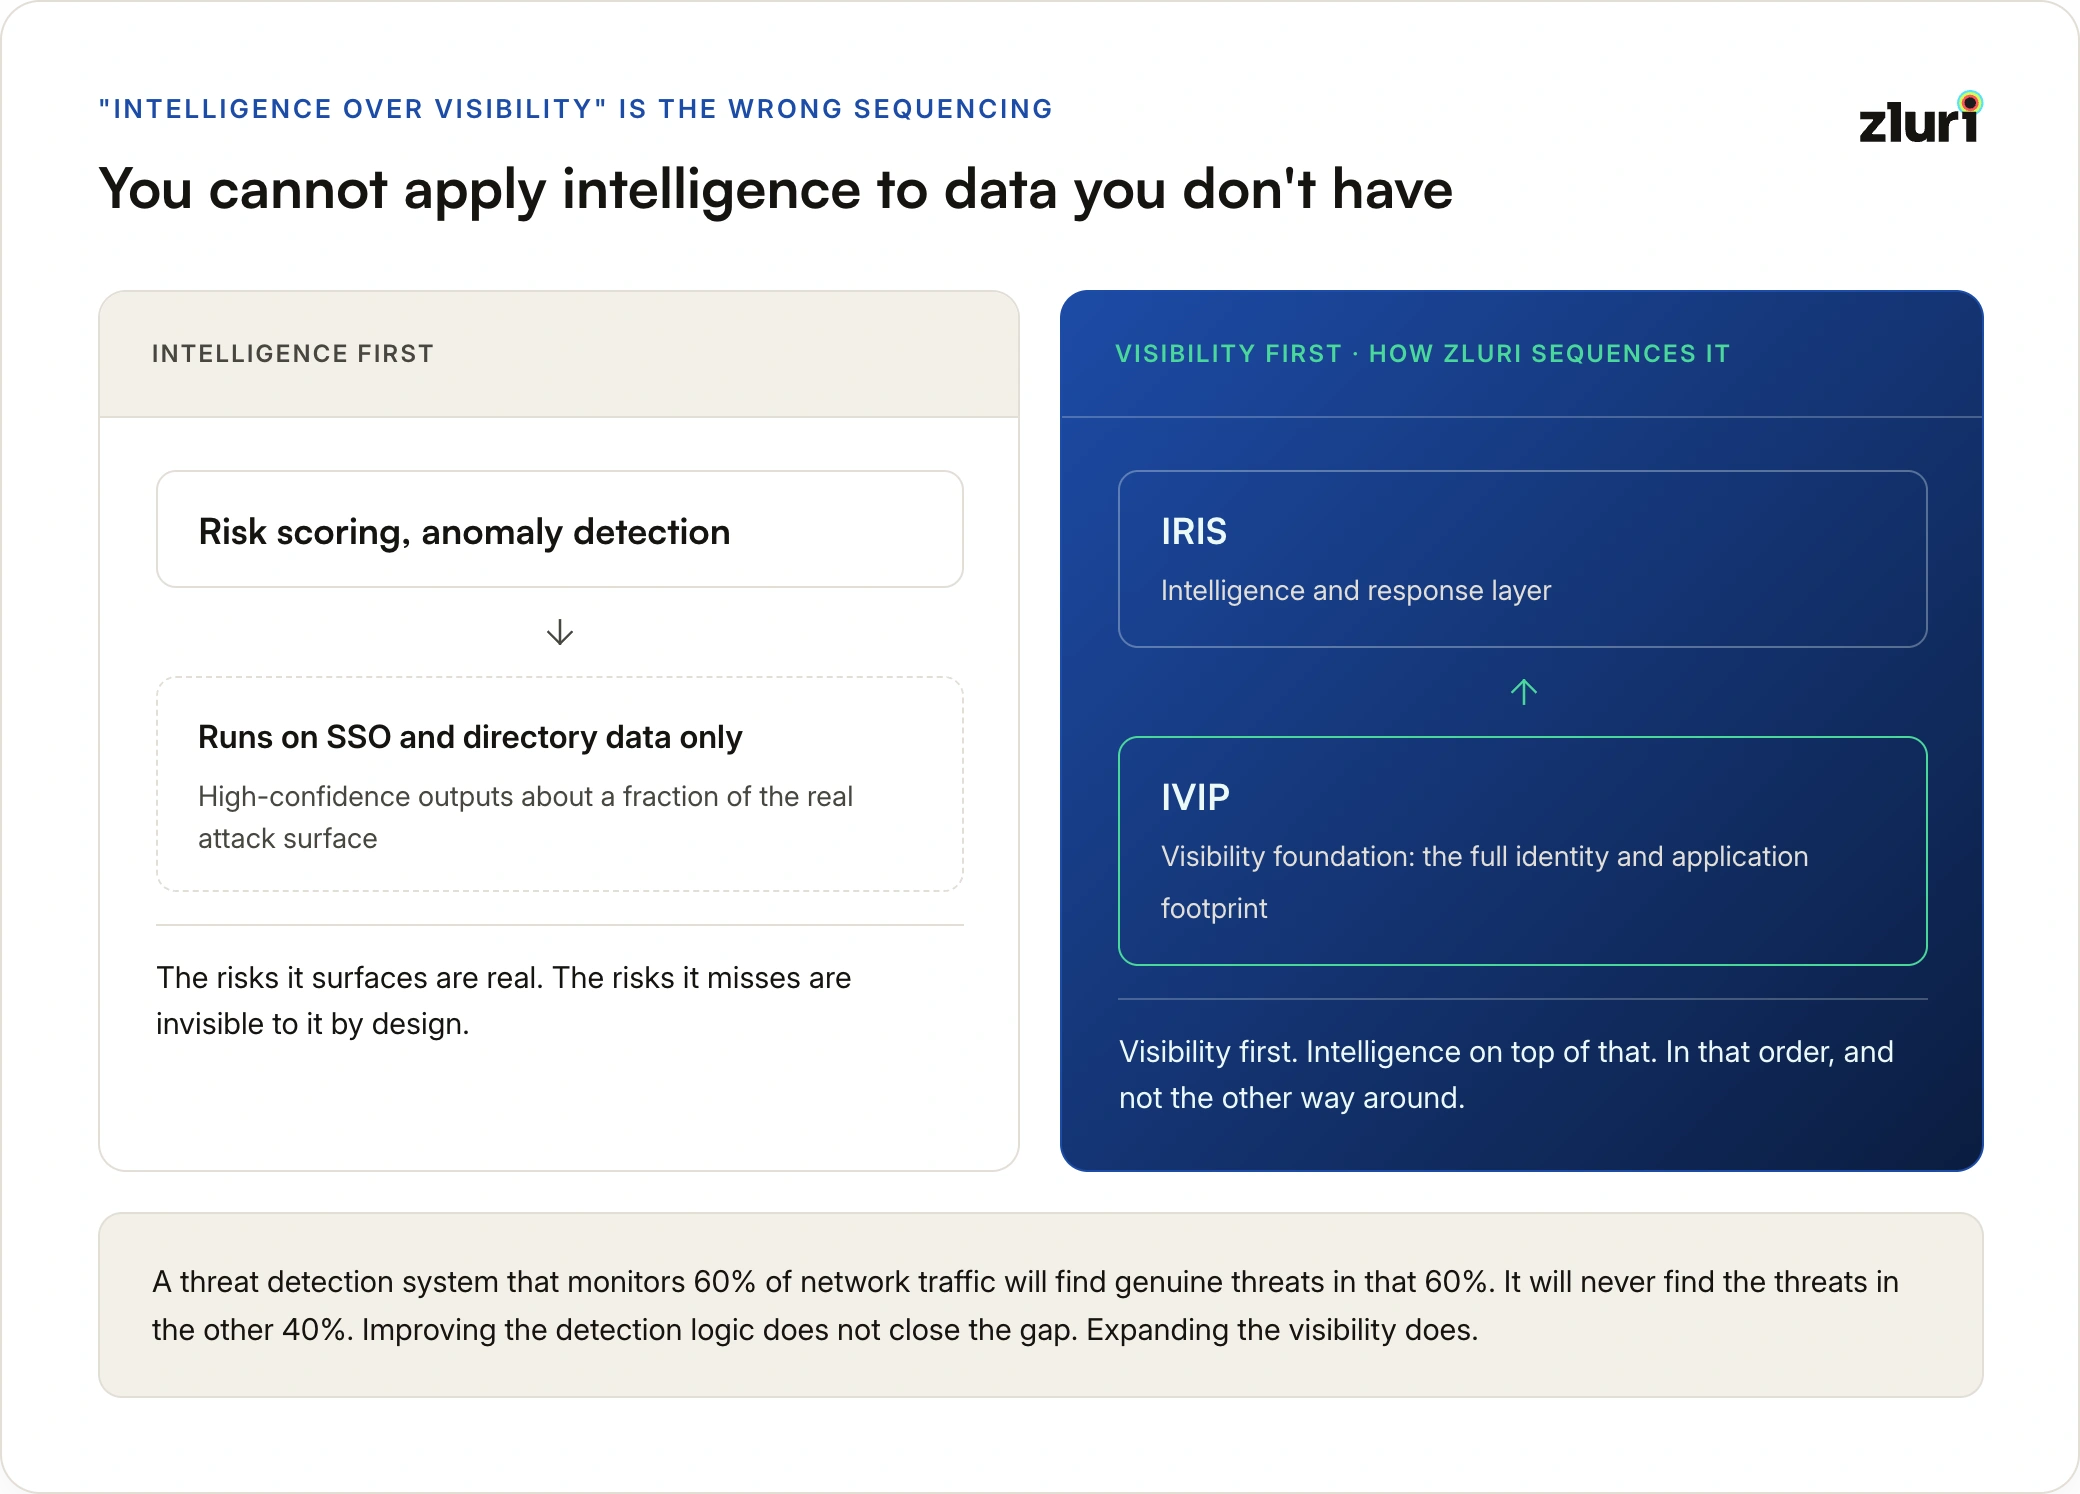Screen dimensions: 2080x1494
Task: Click the Zluri logo
Action: point(1920,118)
